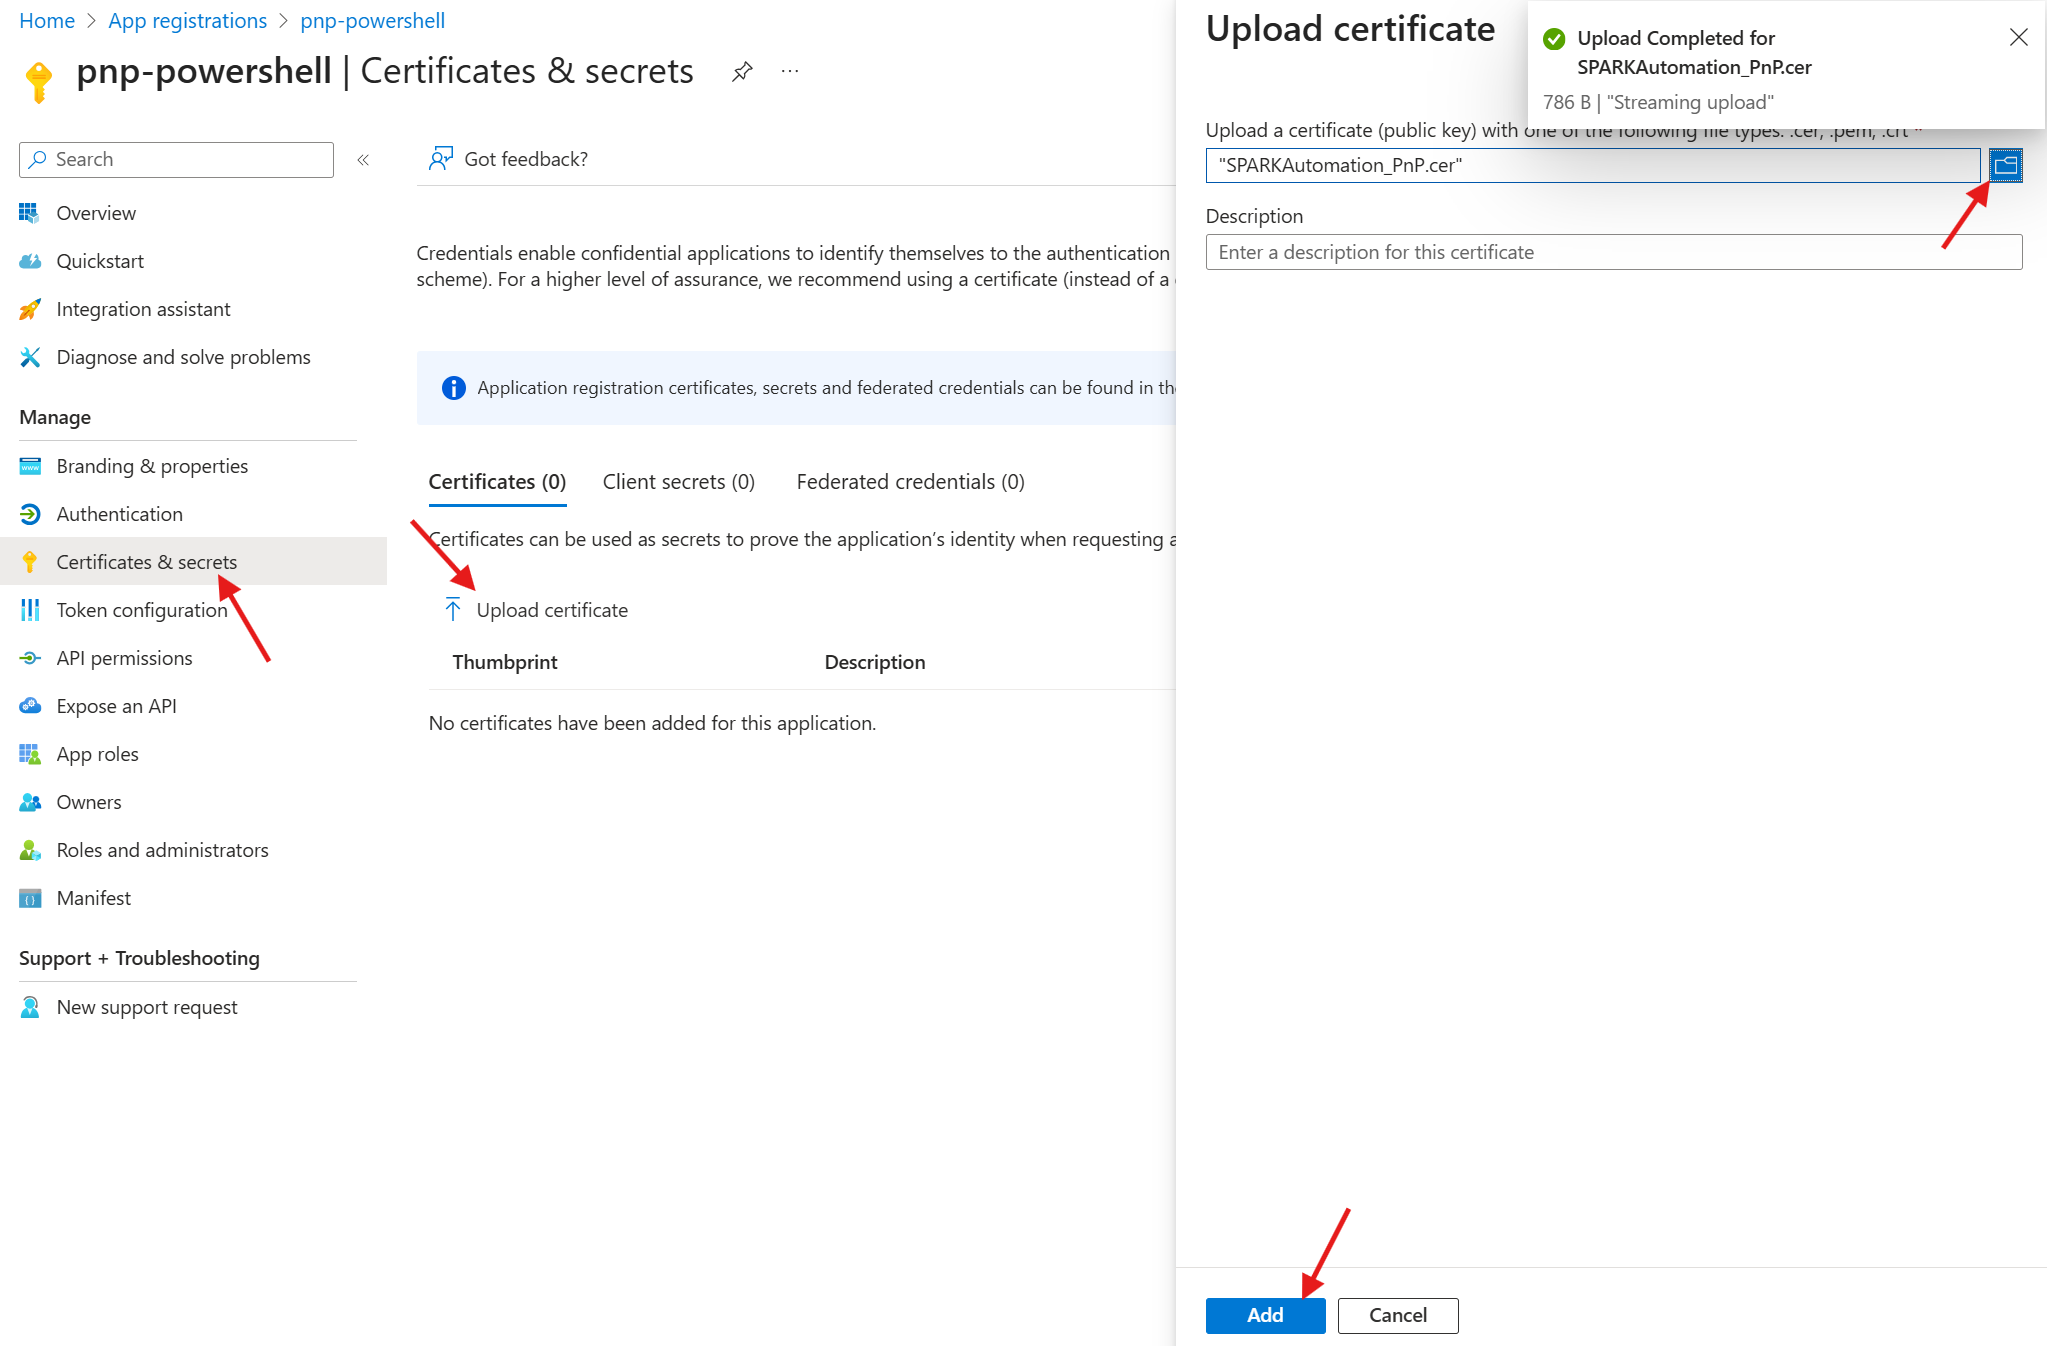Navigate to App registrations breadcrumb

tap(187, 21)
